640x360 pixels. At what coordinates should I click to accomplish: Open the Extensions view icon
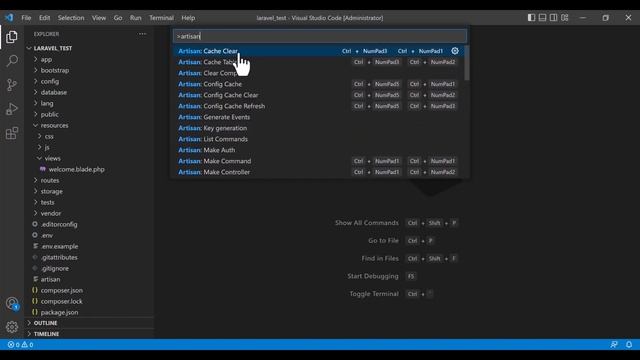[12, 133]
